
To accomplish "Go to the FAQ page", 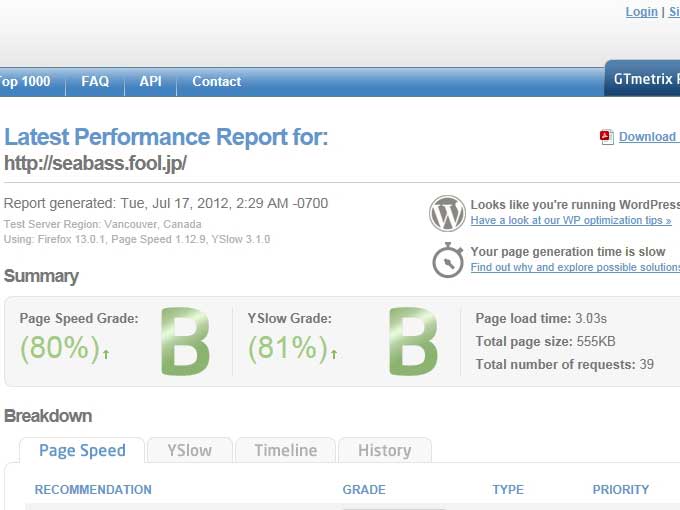I will click(x=95, y=82).
